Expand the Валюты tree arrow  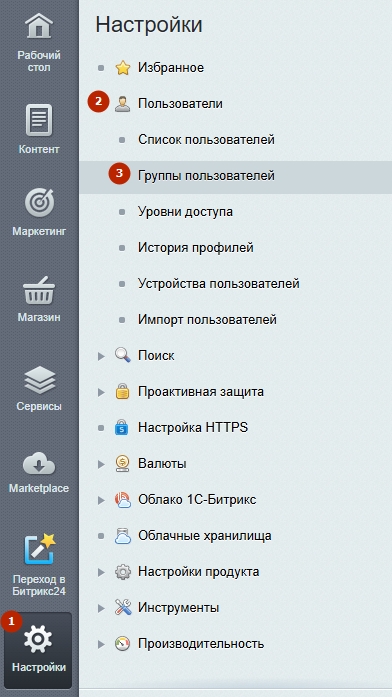pyautogui.click(x=101, y=464)
